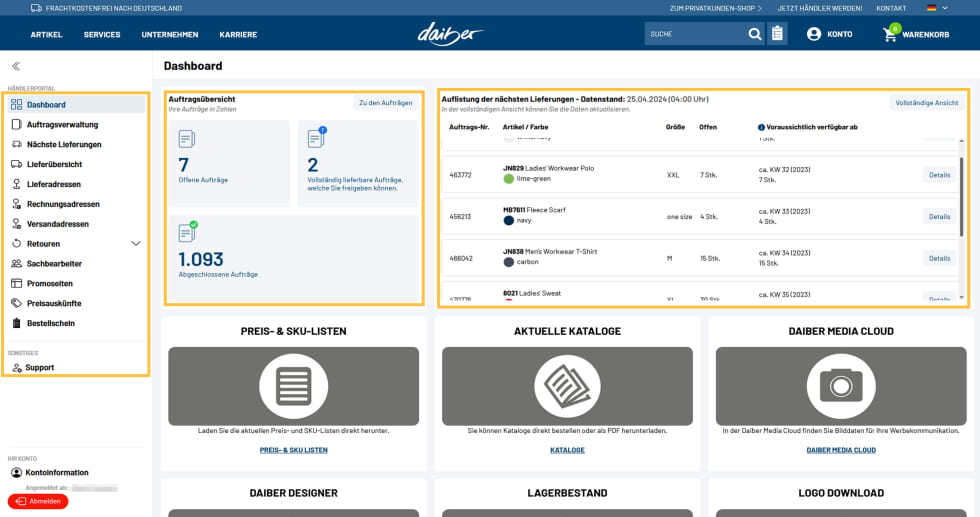Click ZUM PRIVATKUNDEN-SHOP link
The height and width of the screenshot is (517, 980).
(716, 8)
